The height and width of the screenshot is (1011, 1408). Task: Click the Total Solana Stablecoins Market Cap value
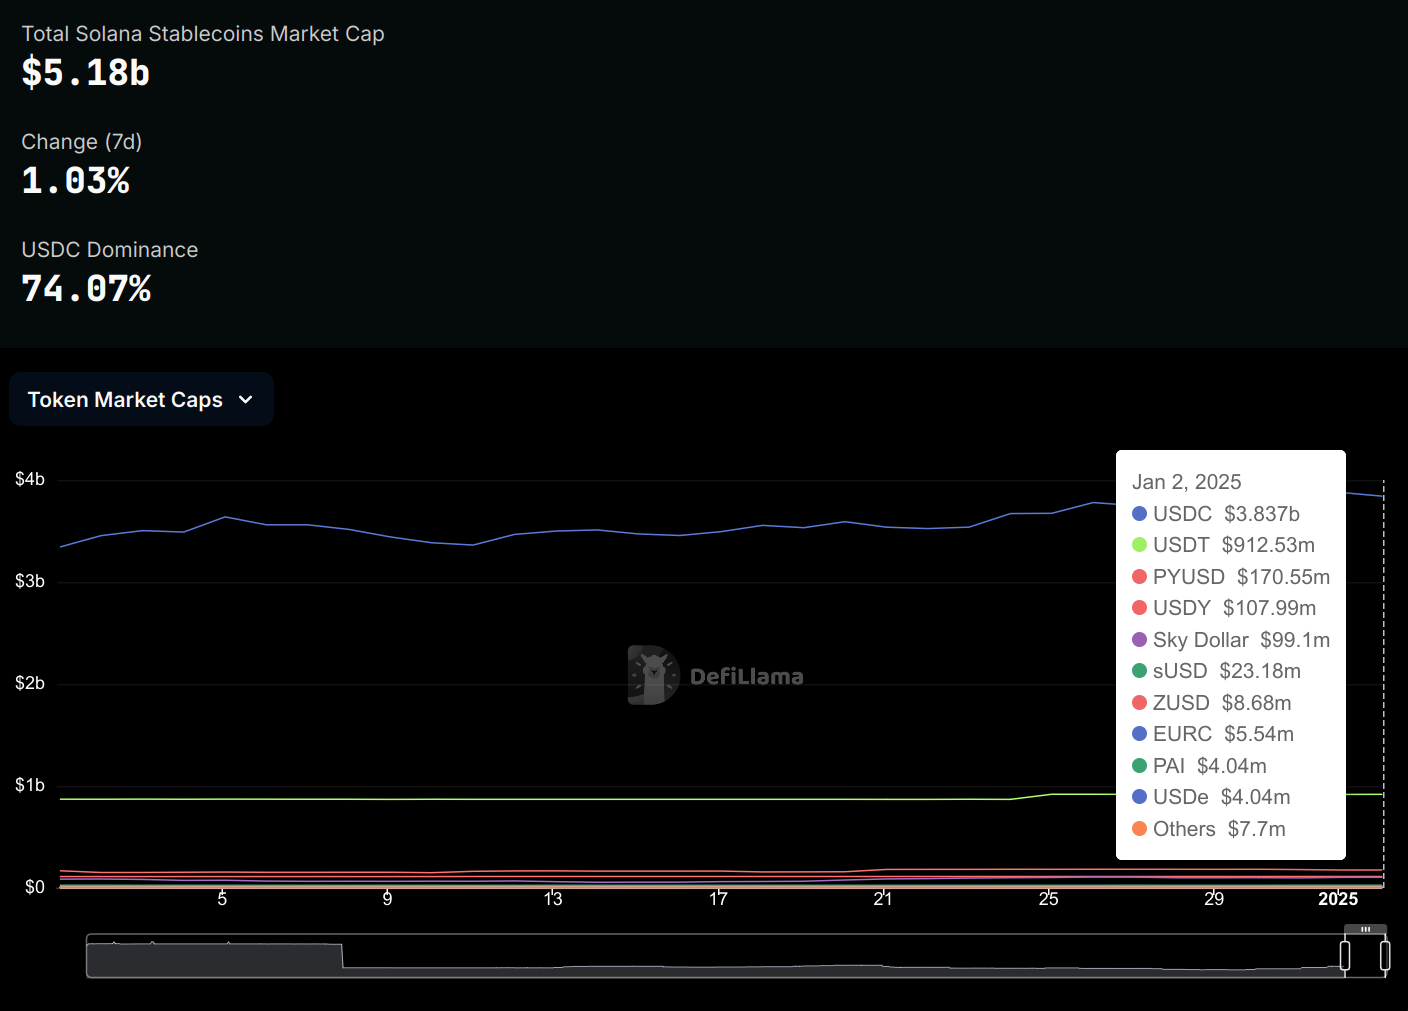(85, 72)
